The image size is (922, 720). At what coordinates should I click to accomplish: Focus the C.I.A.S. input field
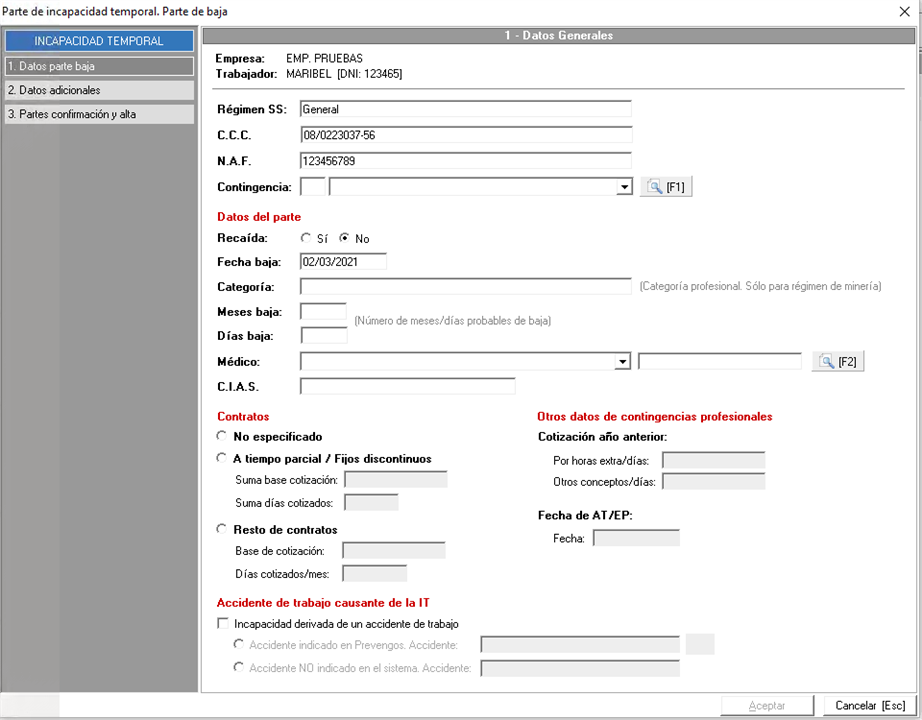(x=407, y=386)
